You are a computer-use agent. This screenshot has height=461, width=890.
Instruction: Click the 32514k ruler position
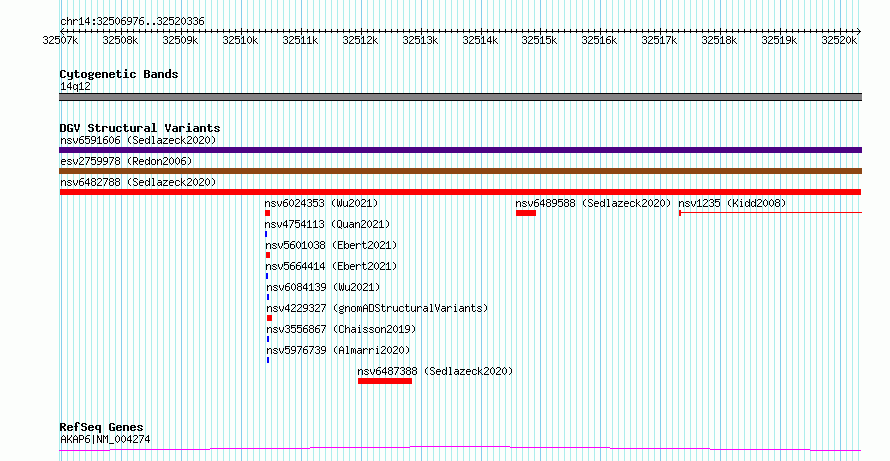click(x=480, y=40)
